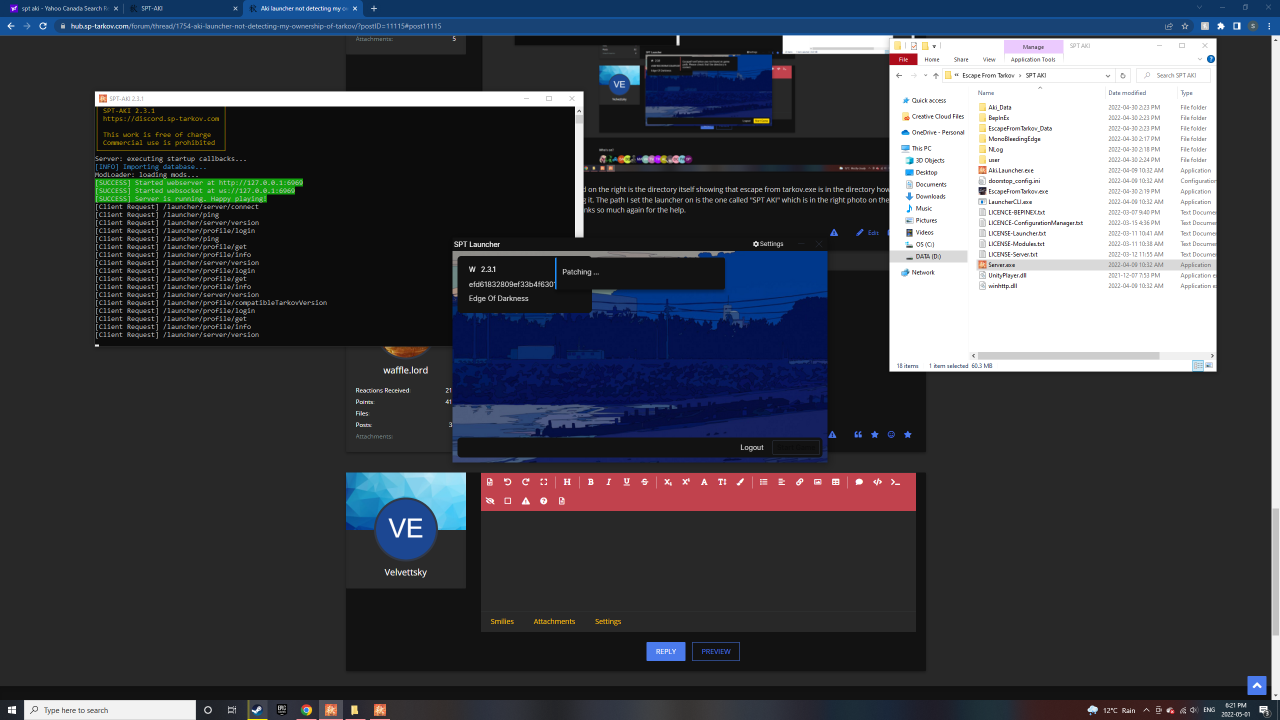Select Server.exe in File Explorer
Screen dimensions: 1280x720
tap(1001, 265)
